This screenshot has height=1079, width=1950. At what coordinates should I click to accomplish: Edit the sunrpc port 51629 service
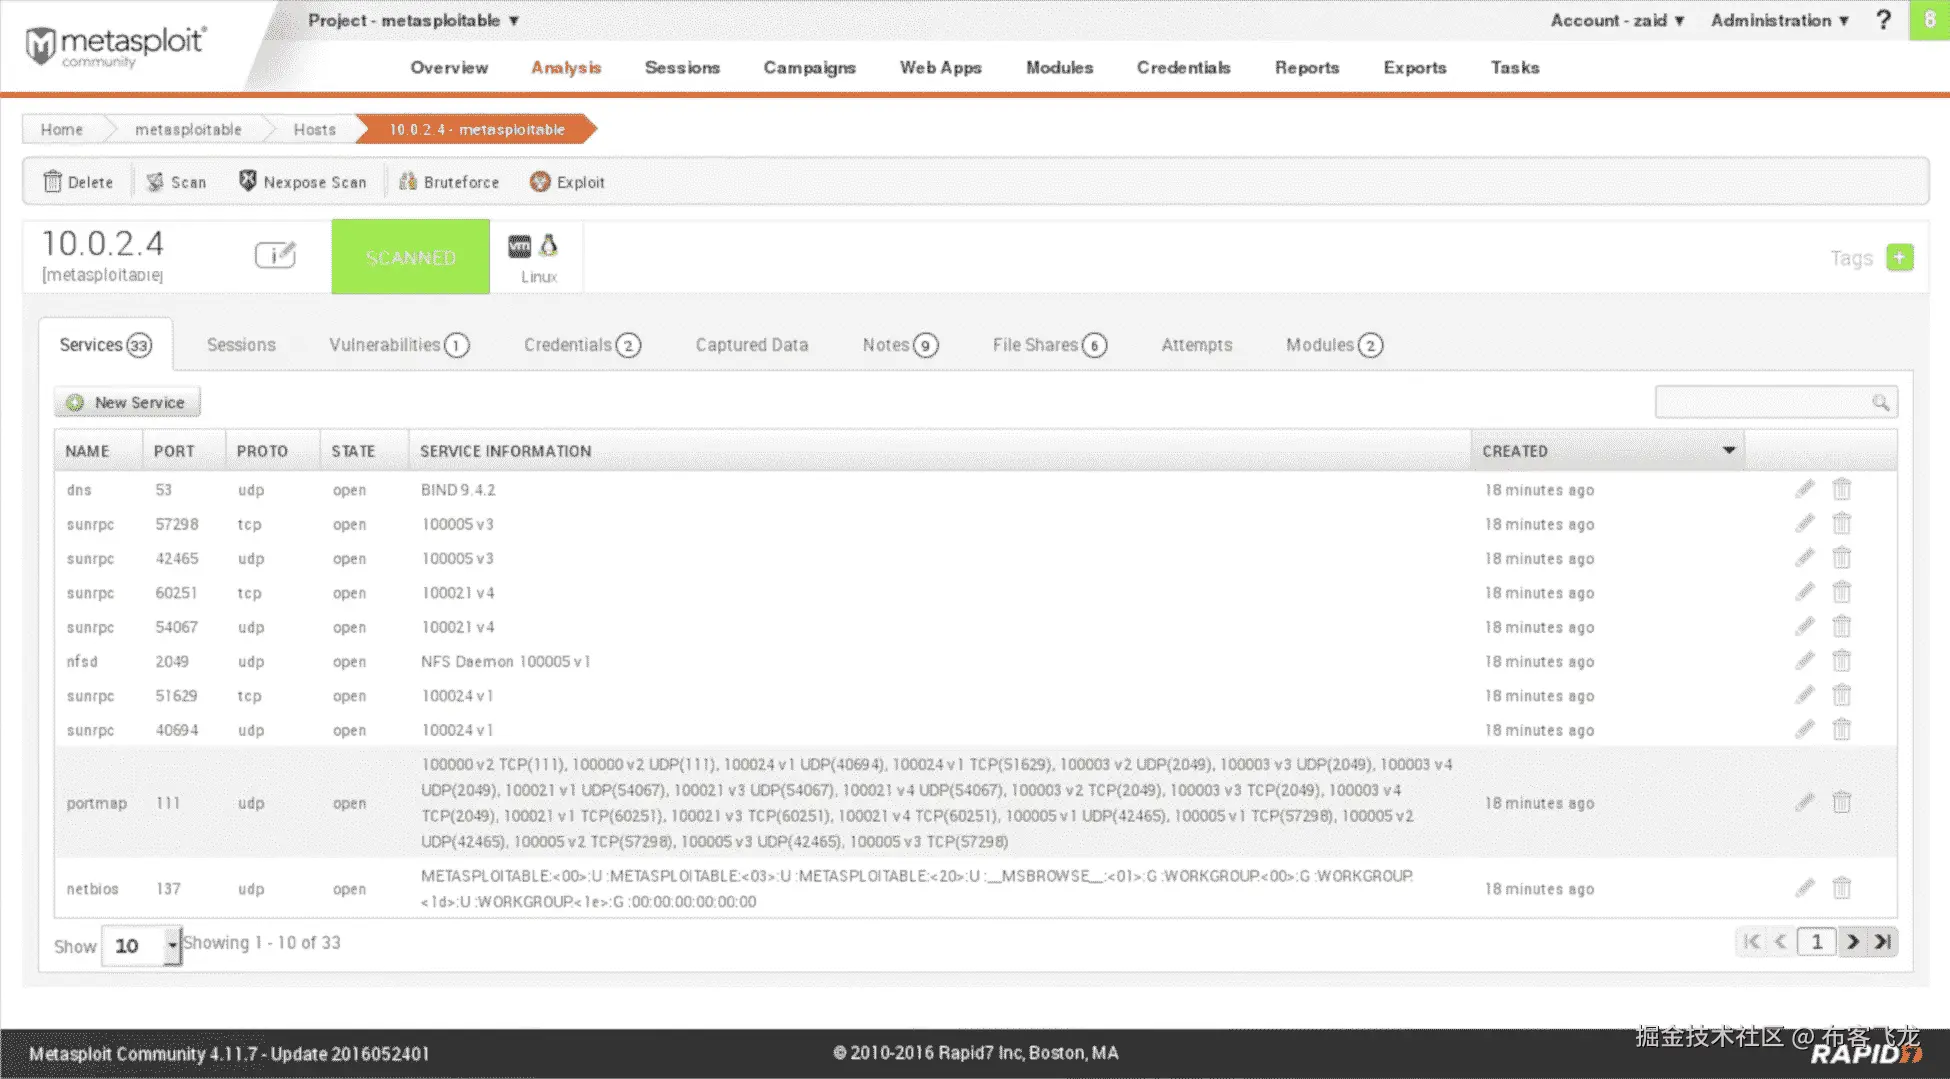tap(1804, 695)
